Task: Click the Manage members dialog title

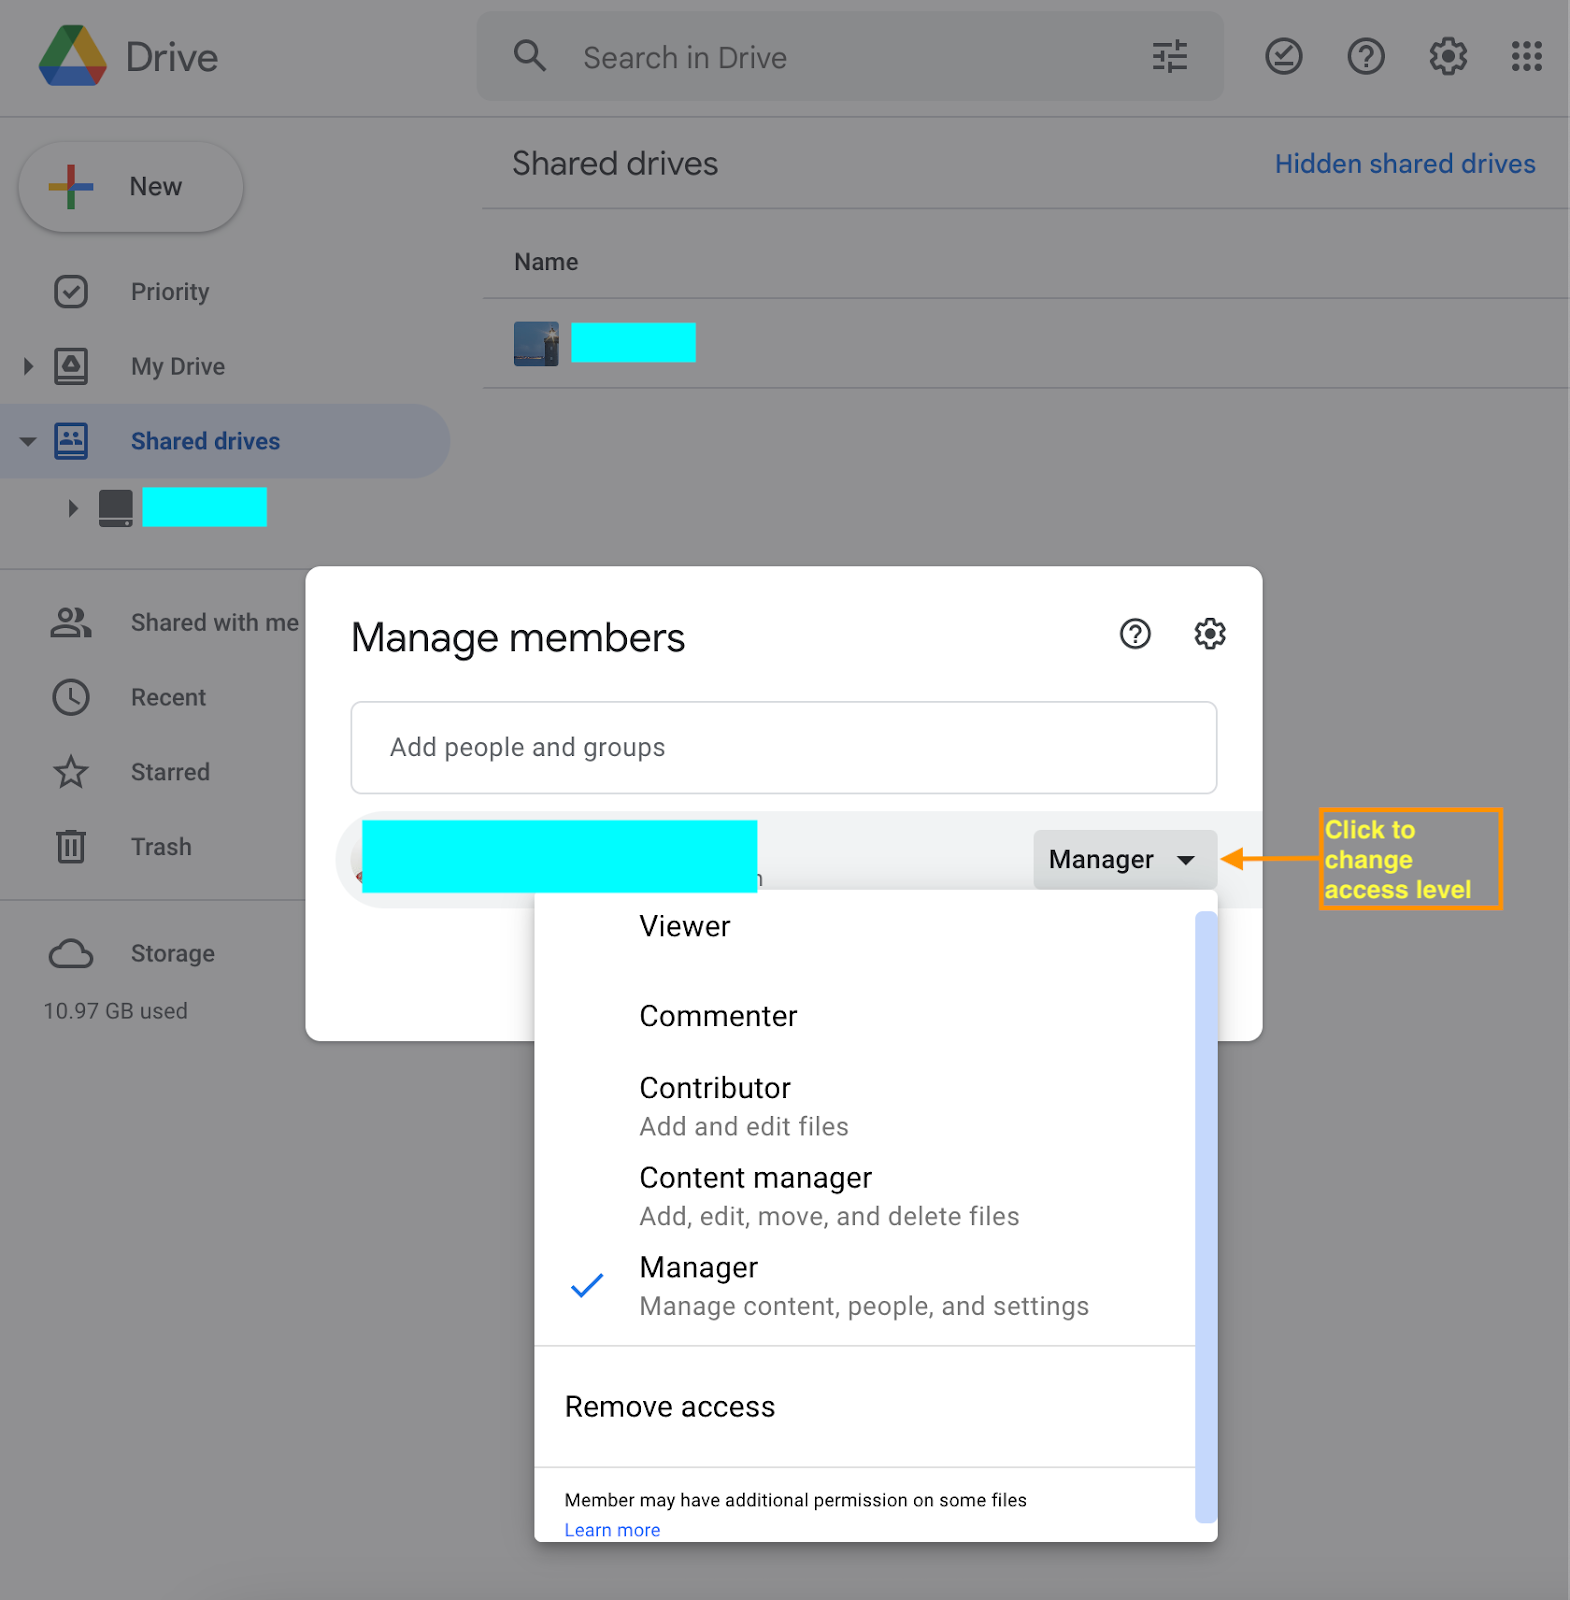Action: [x=518, y=638]
